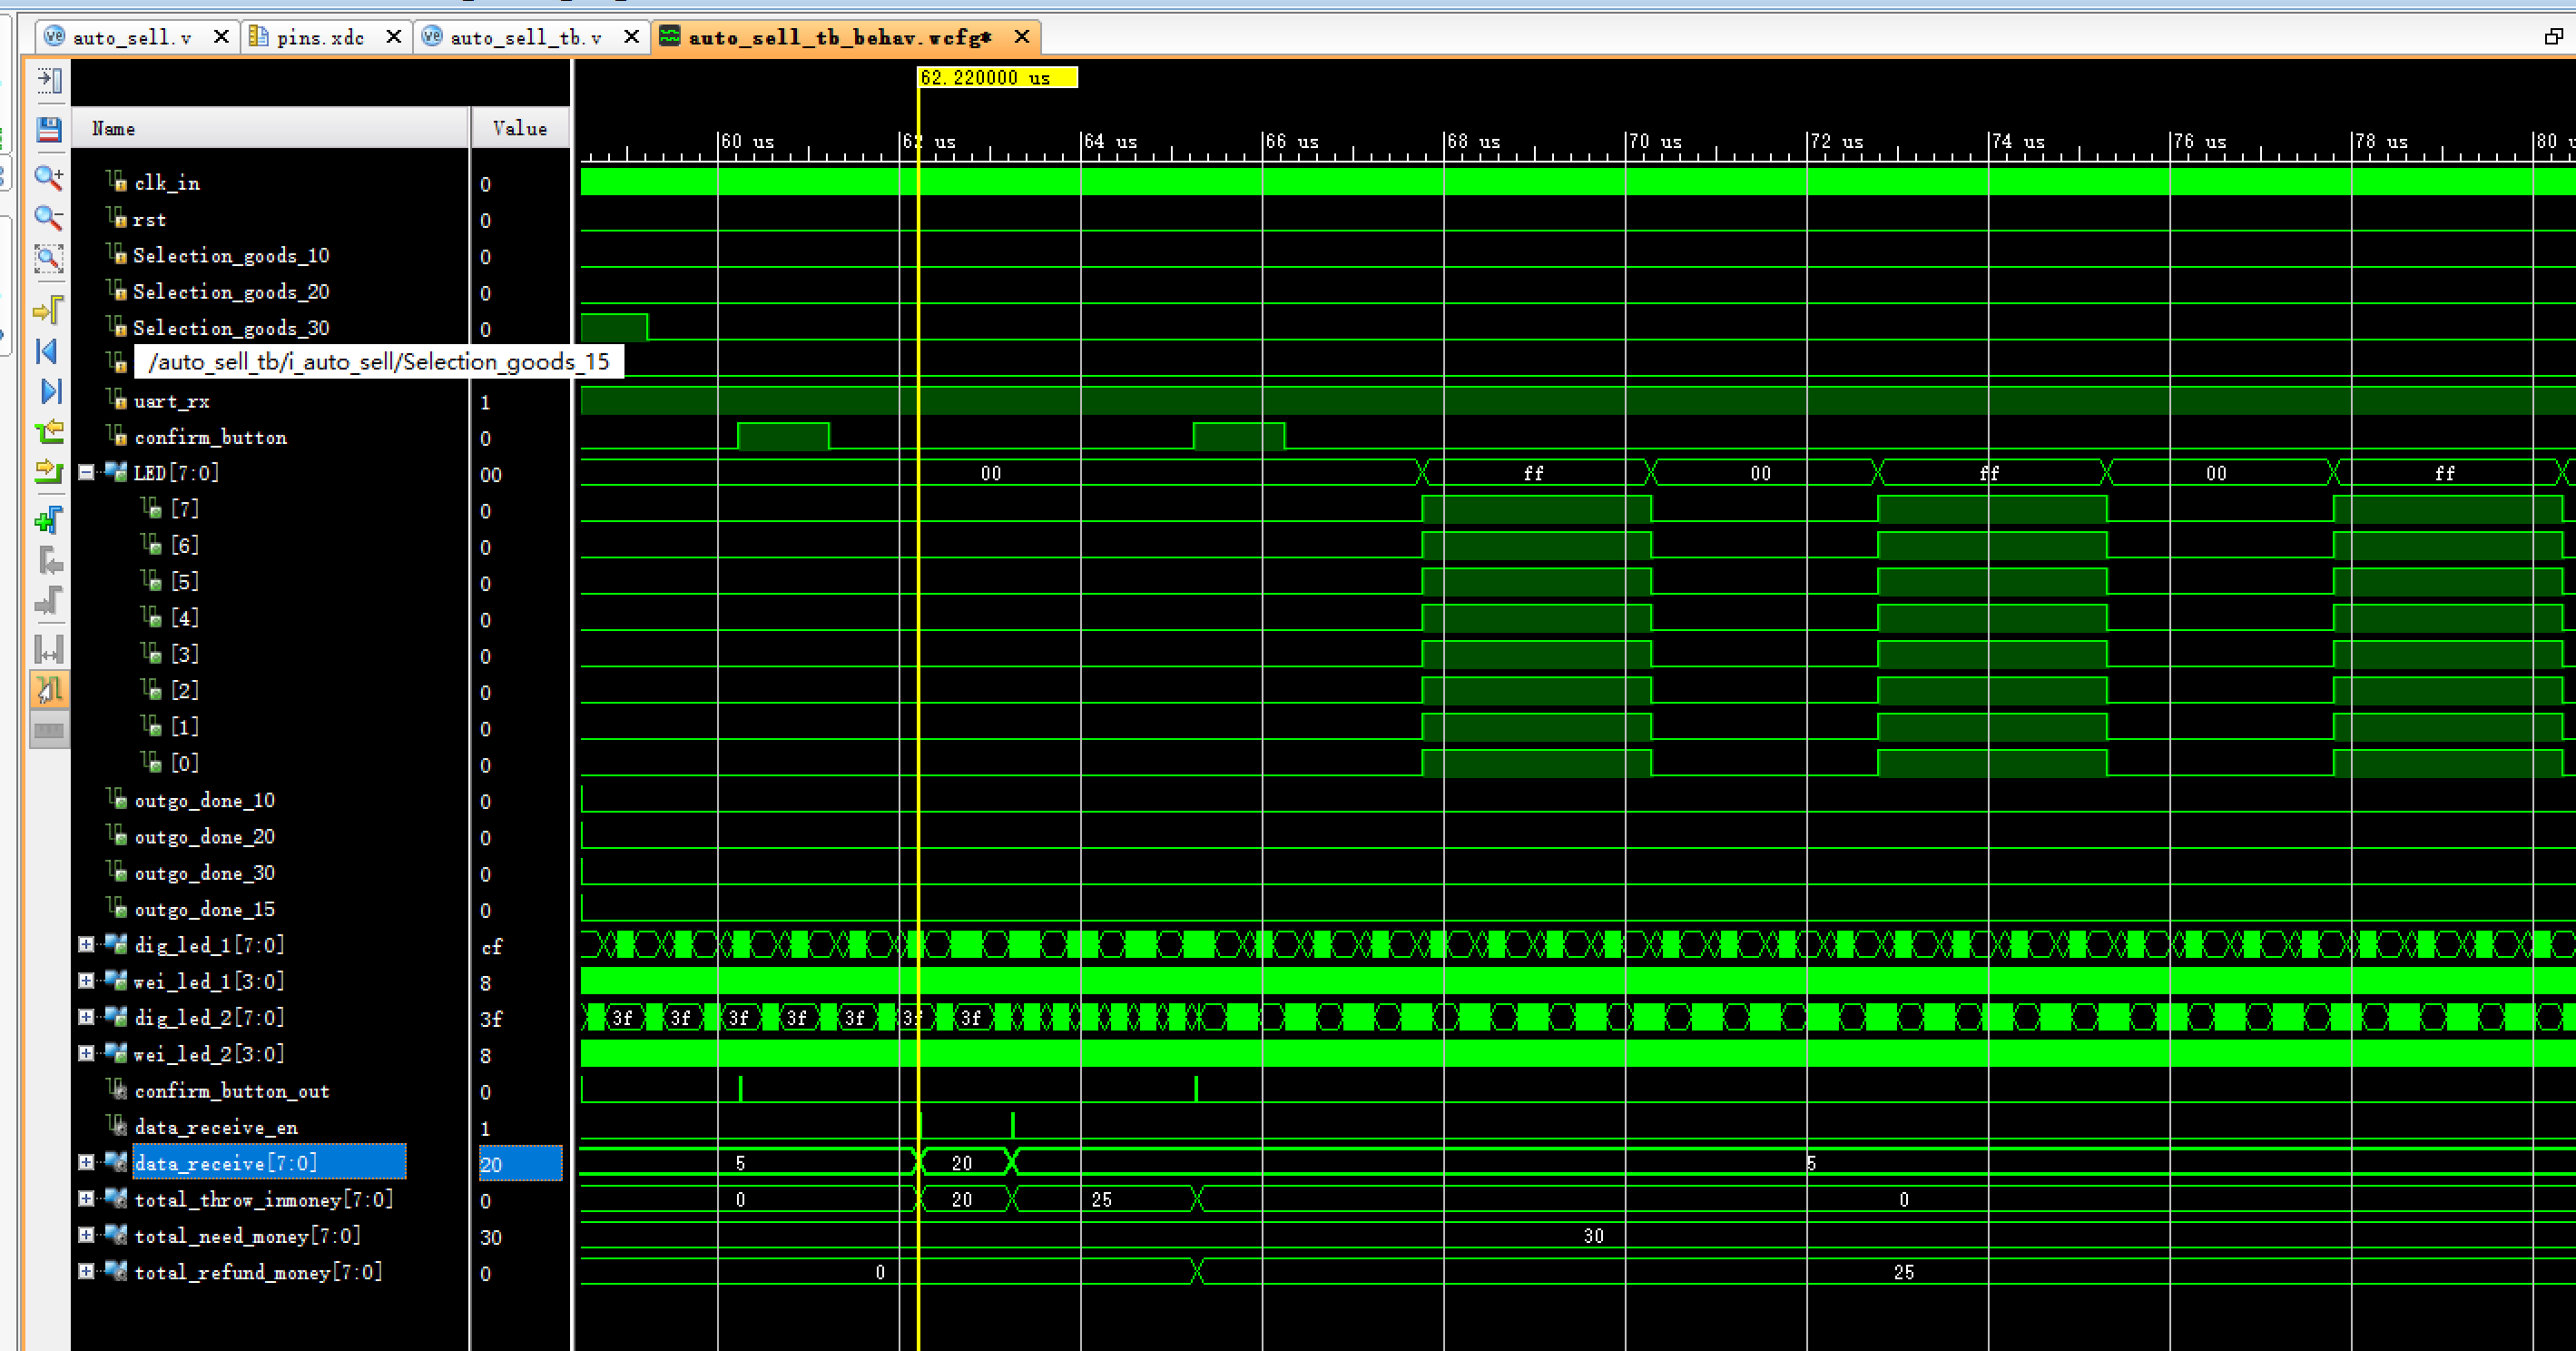Expand the total_need_money[7:0] bus
Image resolution: width=2576 pixels, height=1351 pixels.
[87, 1235]
